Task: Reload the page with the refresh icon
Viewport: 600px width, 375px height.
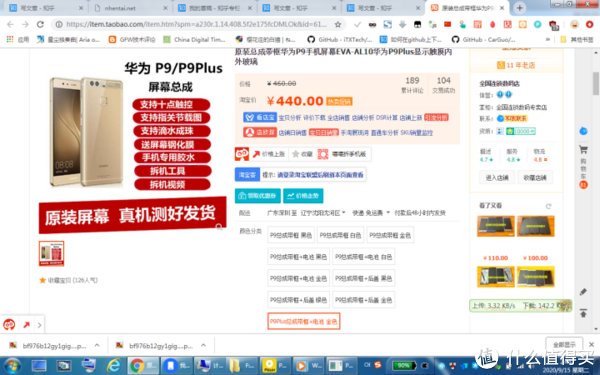Action: [x=40, y=24]
